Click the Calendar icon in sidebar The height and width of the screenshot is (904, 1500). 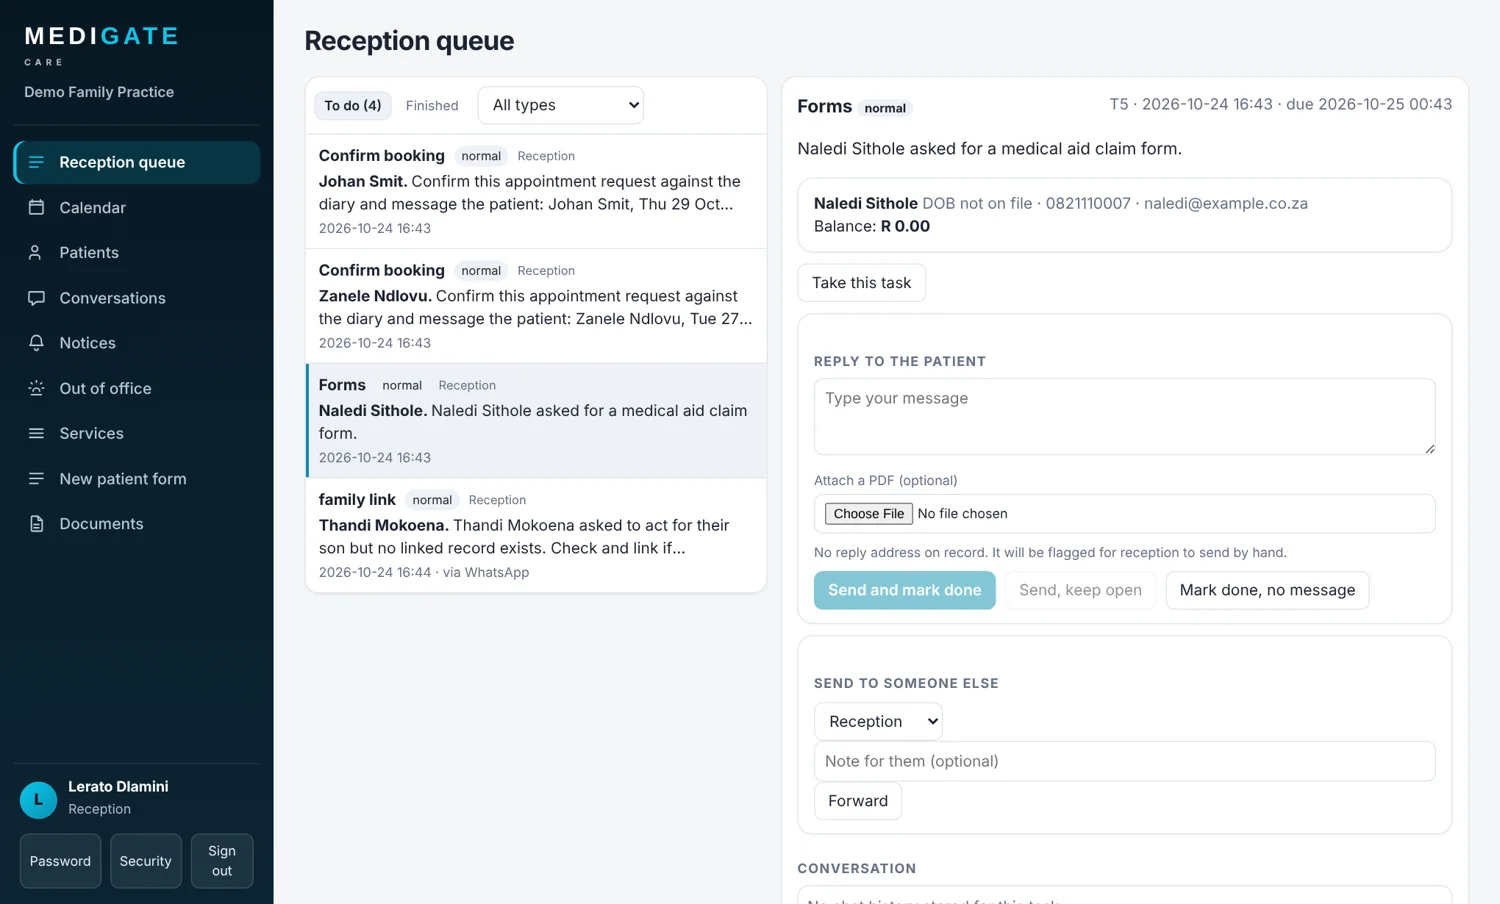coord(36,207)
